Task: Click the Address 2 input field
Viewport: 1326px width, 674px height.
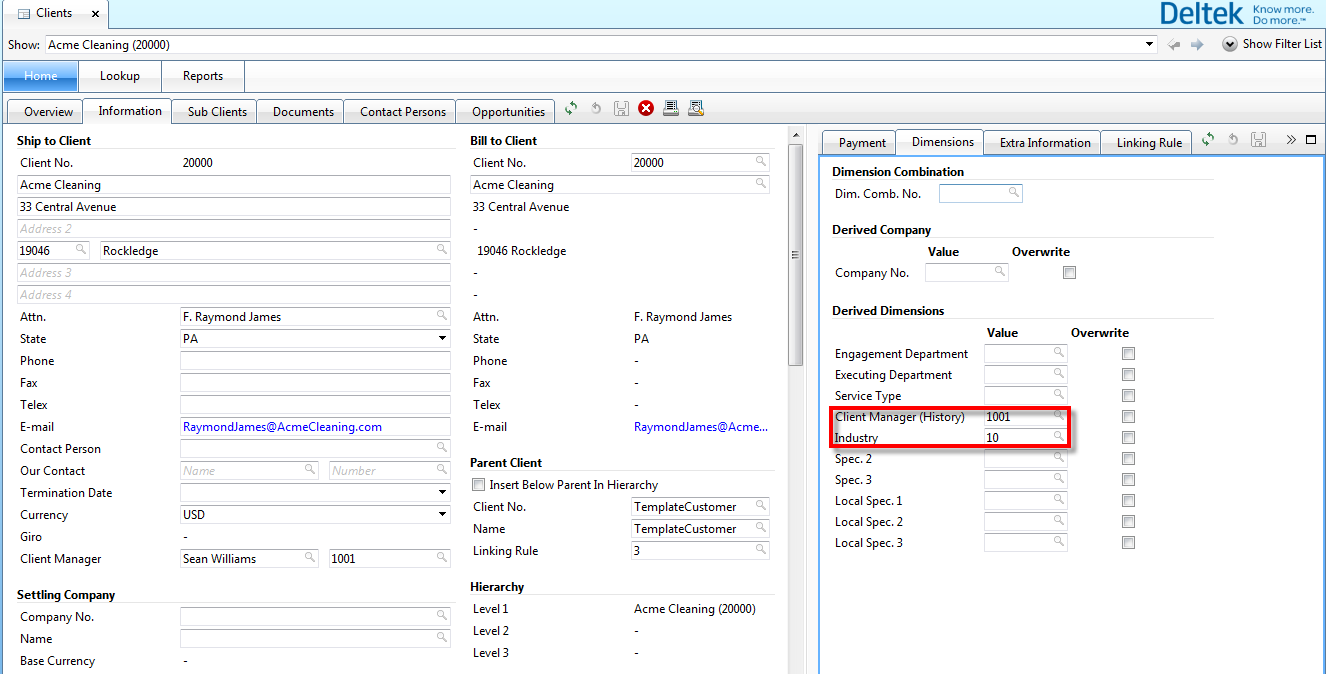Action: point(234,229)
